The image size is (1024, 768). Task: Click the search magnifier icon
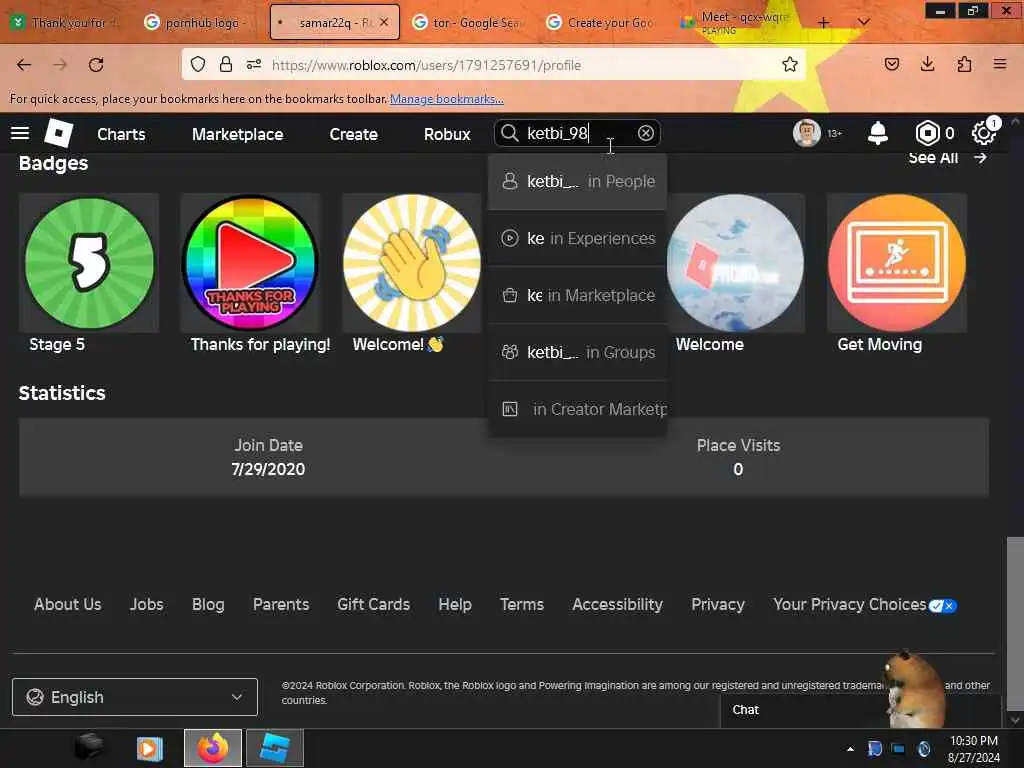(509, 133)
